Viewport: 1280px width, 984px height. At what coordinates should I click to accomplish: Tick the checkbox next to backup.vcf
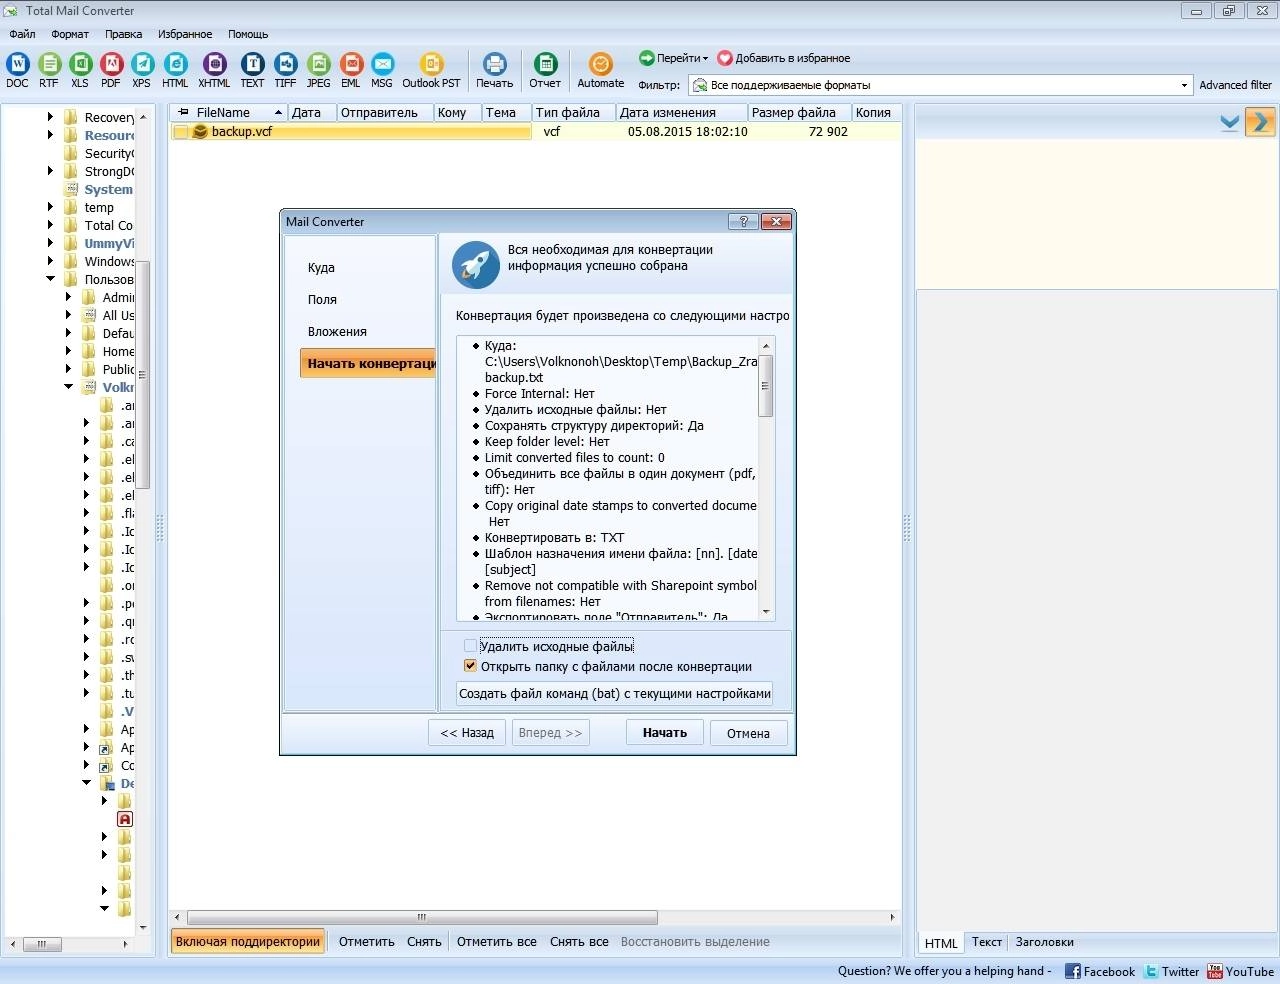coord(181,132)
